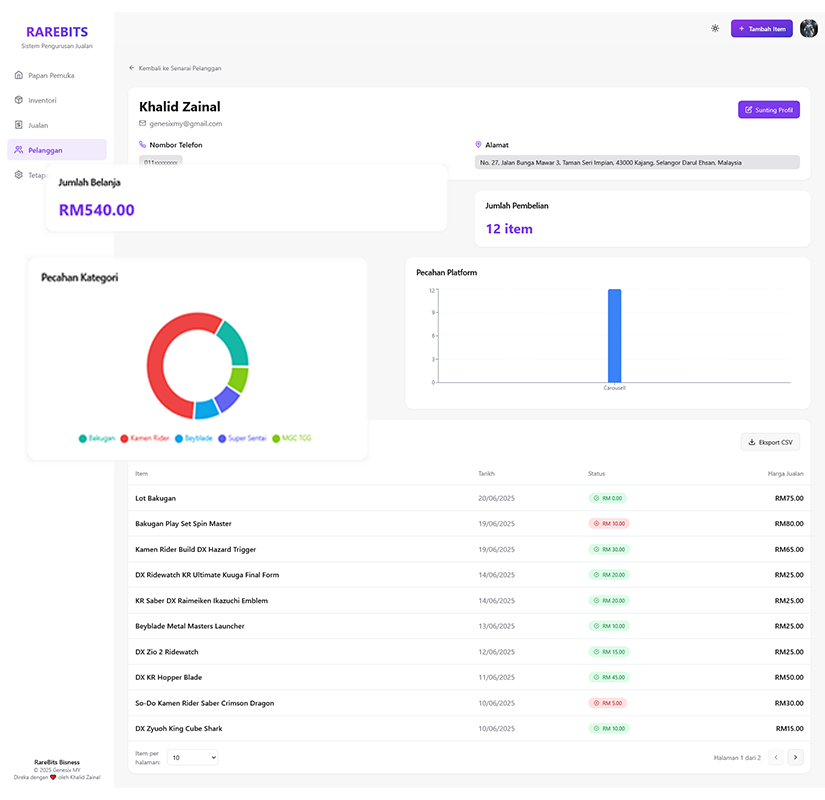Click the envelope icon beside email

click(x=143, y=123)
